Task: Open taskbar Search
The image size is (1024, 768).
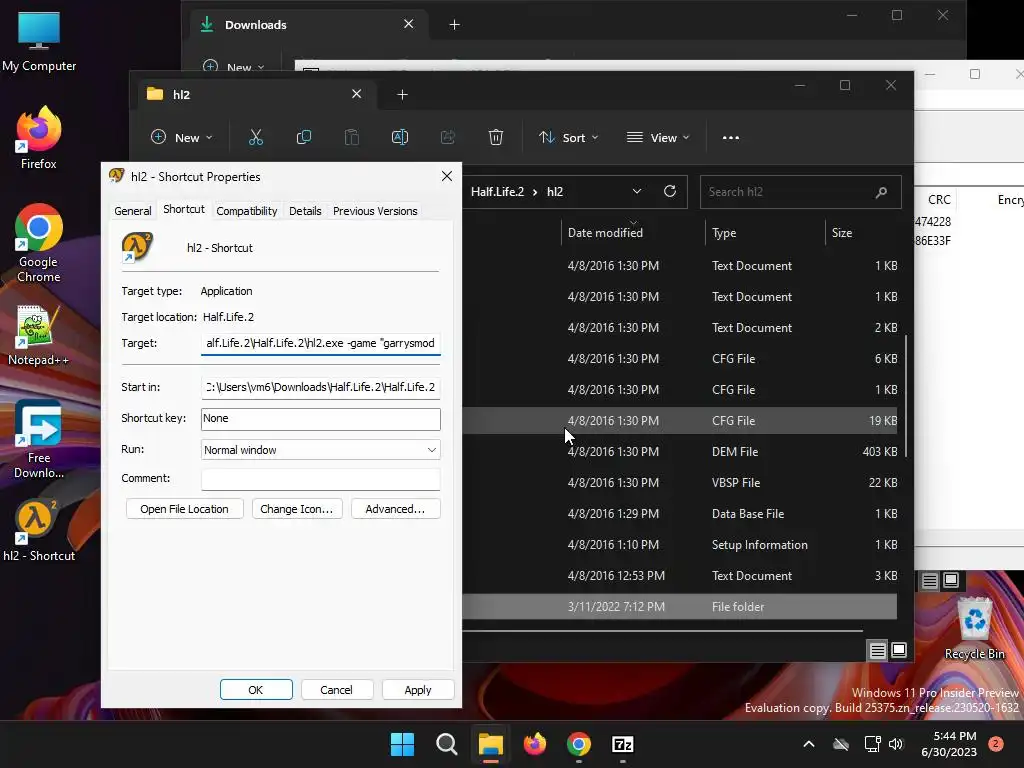Action: click(x=447, y=744)
